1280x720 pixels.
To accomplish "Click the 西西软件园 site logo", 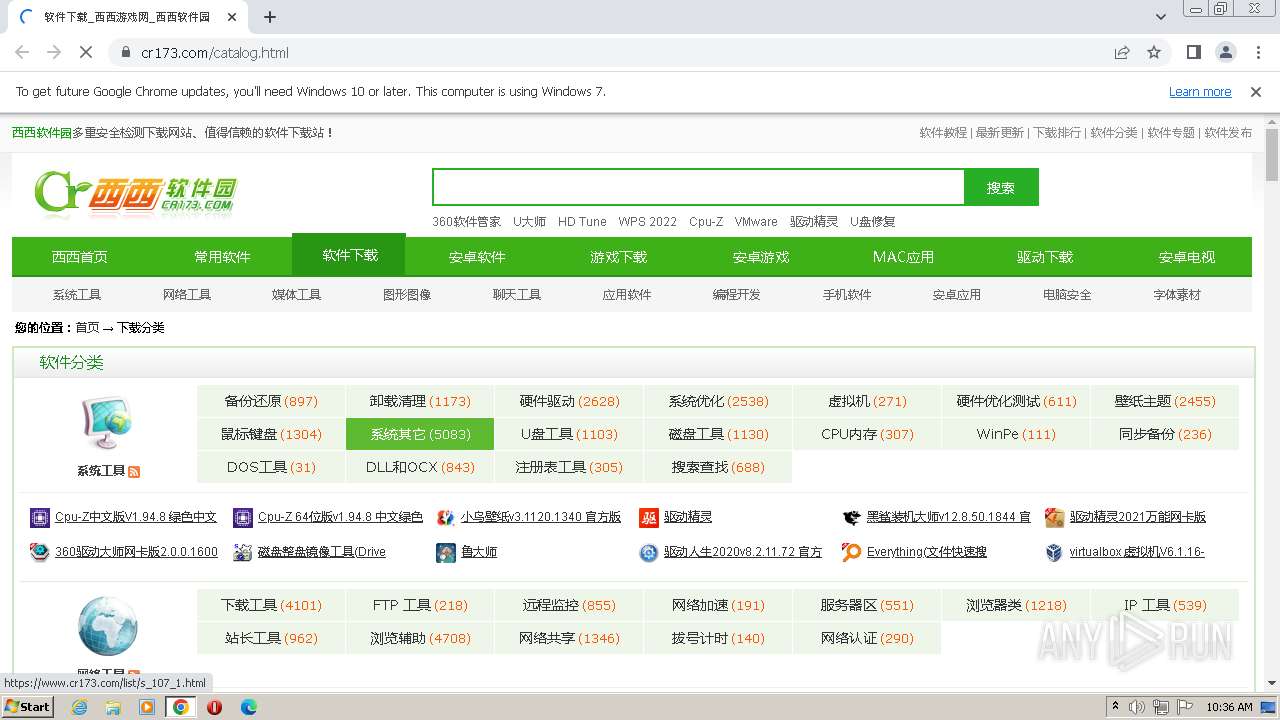I will pos(136,192).
